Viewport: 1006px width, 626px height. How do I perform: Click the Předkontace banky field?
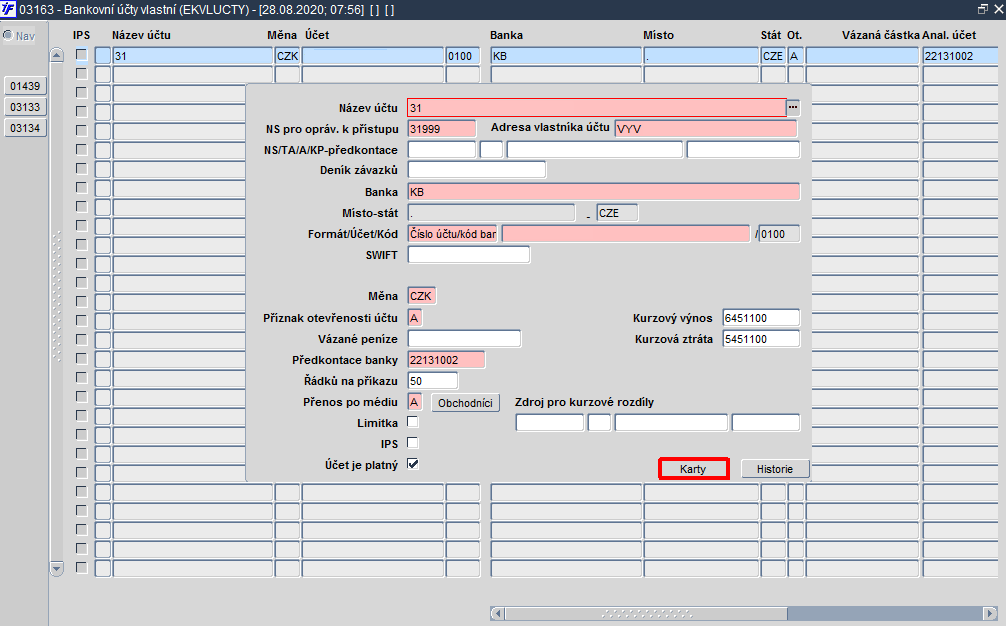coord(446,360)
